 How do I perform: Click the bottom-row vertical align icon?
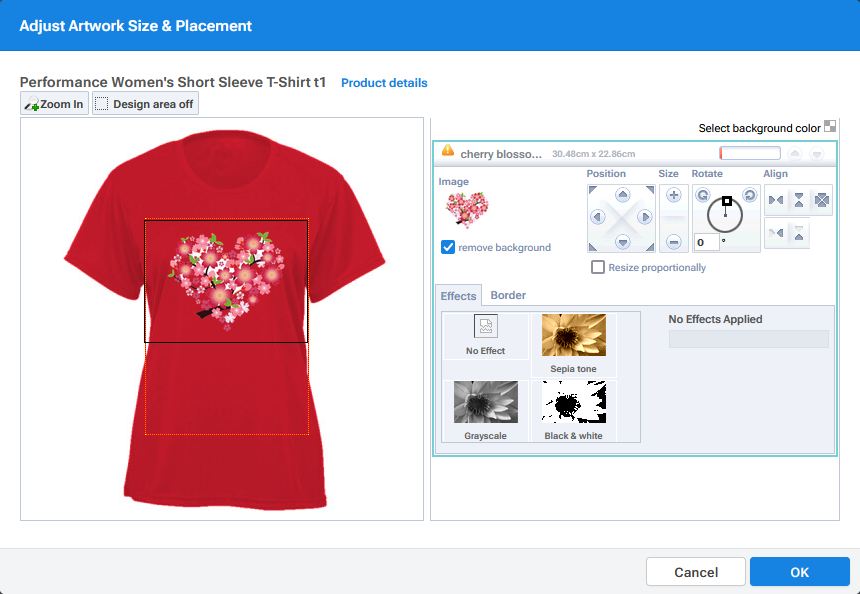799,234
